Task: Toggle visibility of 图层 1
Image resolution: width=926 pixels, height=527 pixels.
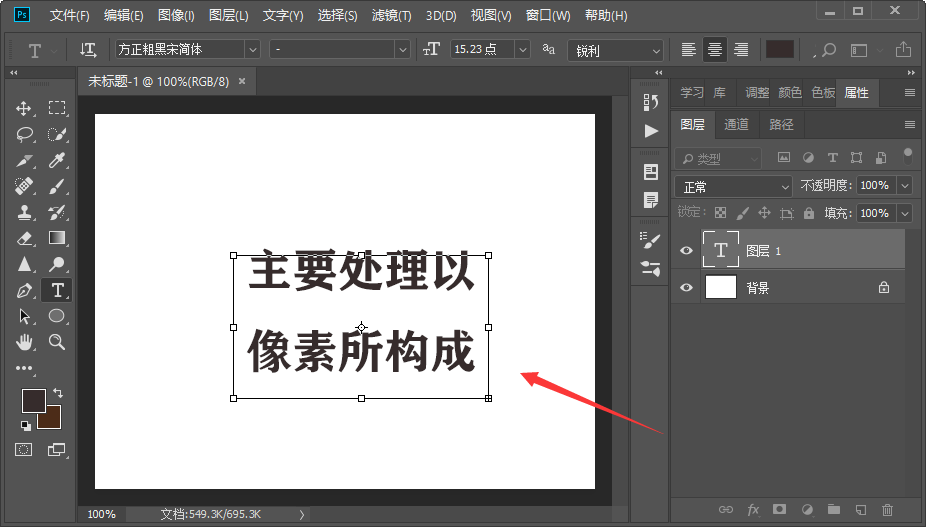Action: (686, 251)
